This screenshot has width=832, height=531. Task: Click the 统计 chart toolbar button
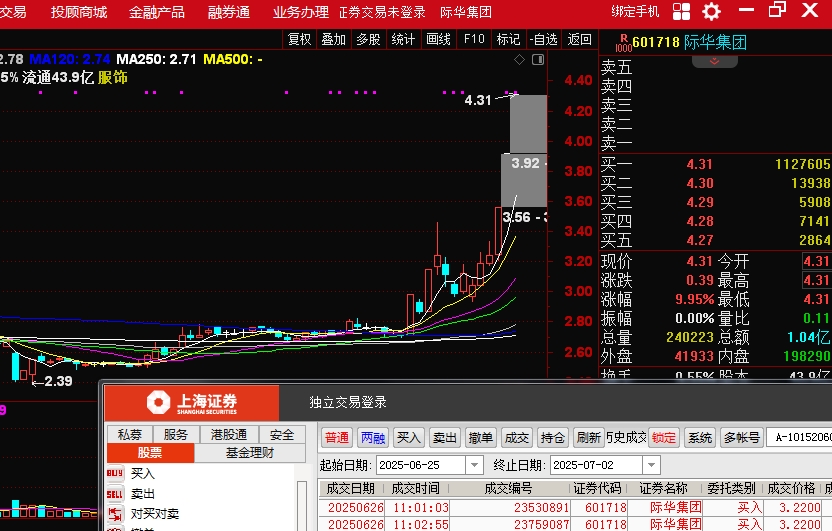403,39
